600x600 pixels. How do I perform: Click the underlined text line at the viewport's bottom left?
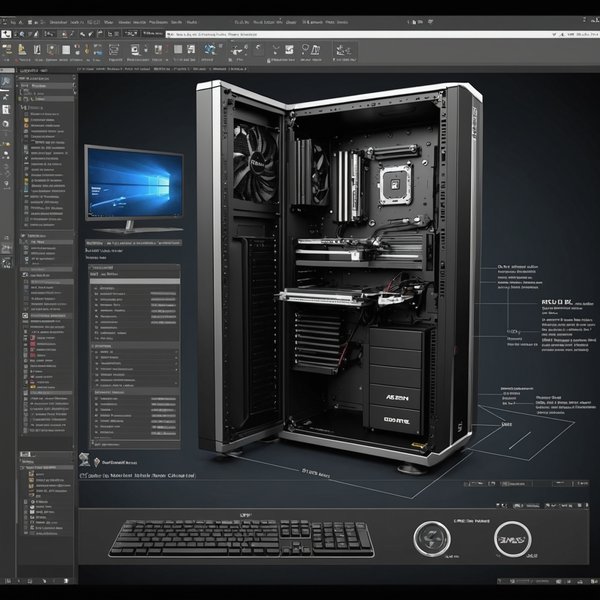[x=138, y=476]
